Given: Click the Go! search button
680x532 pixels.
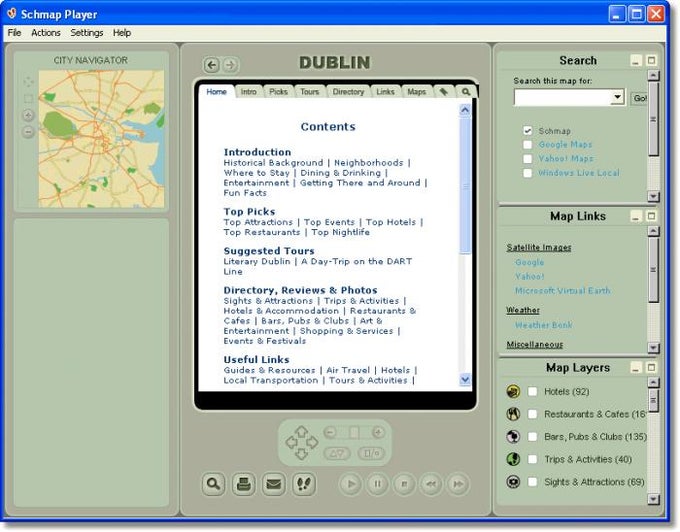Looking at the screenshot, I should 639,98.
